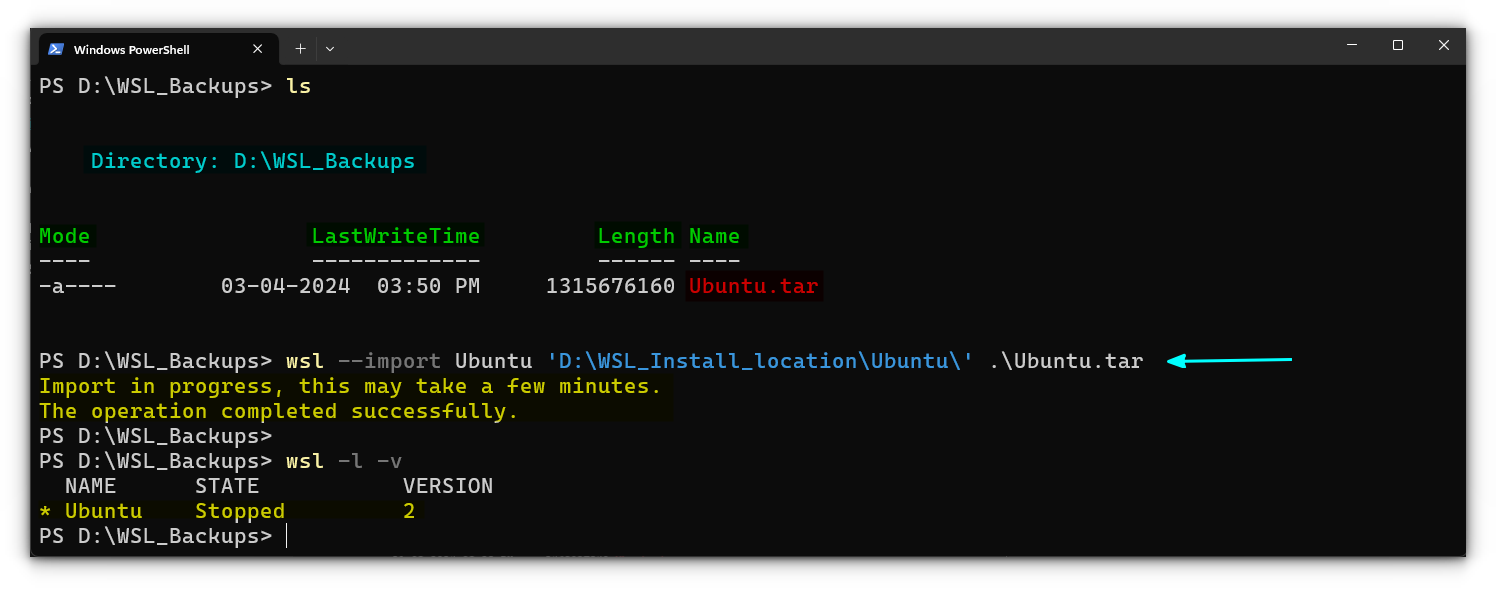Click the maximize button on the window

coord(1397,45)
